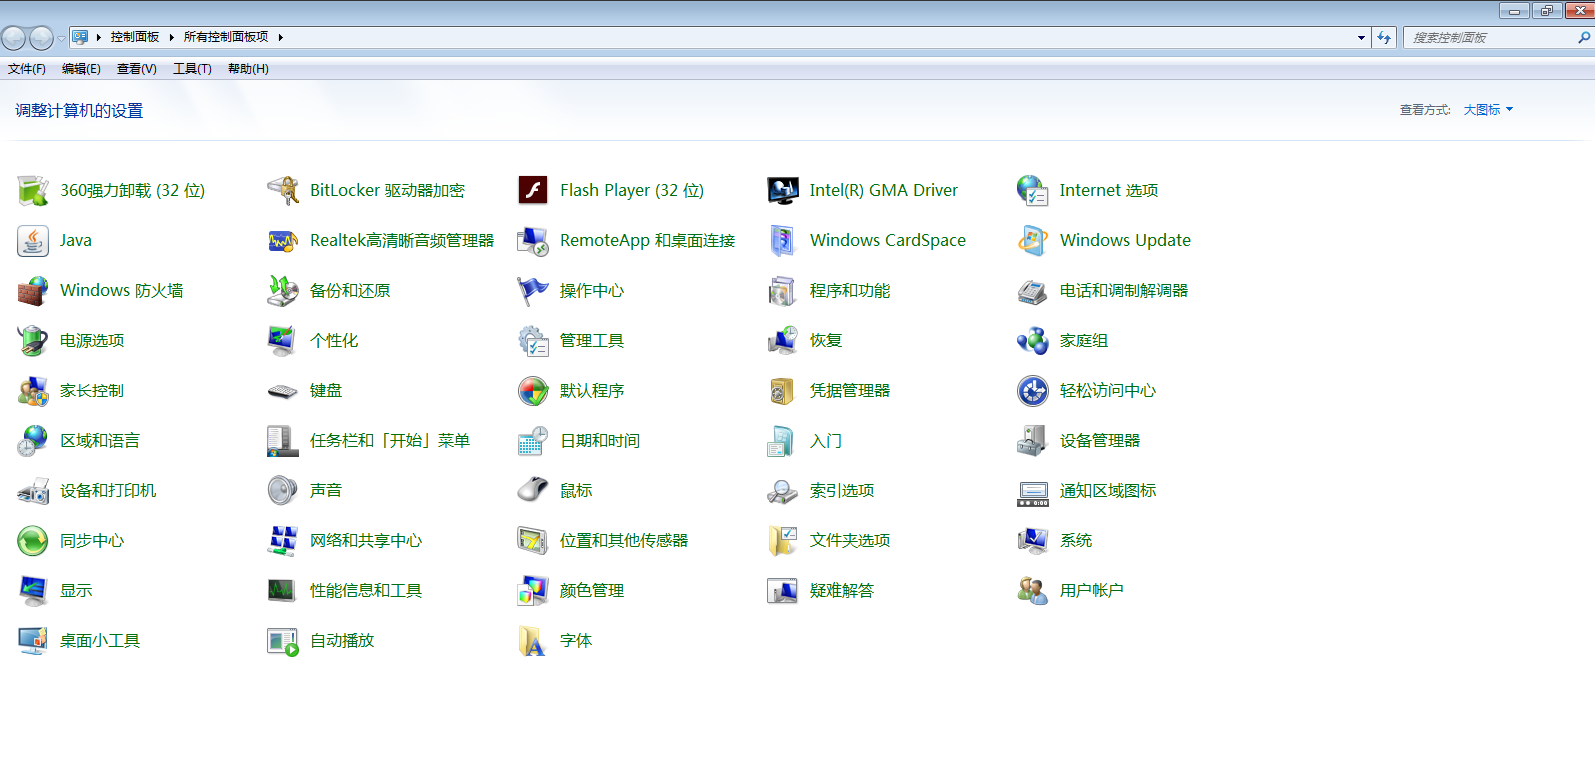Screen dimensions: 1595x775
Task: Click the 电源选项 battery icon
Action: tap(33, 340)
